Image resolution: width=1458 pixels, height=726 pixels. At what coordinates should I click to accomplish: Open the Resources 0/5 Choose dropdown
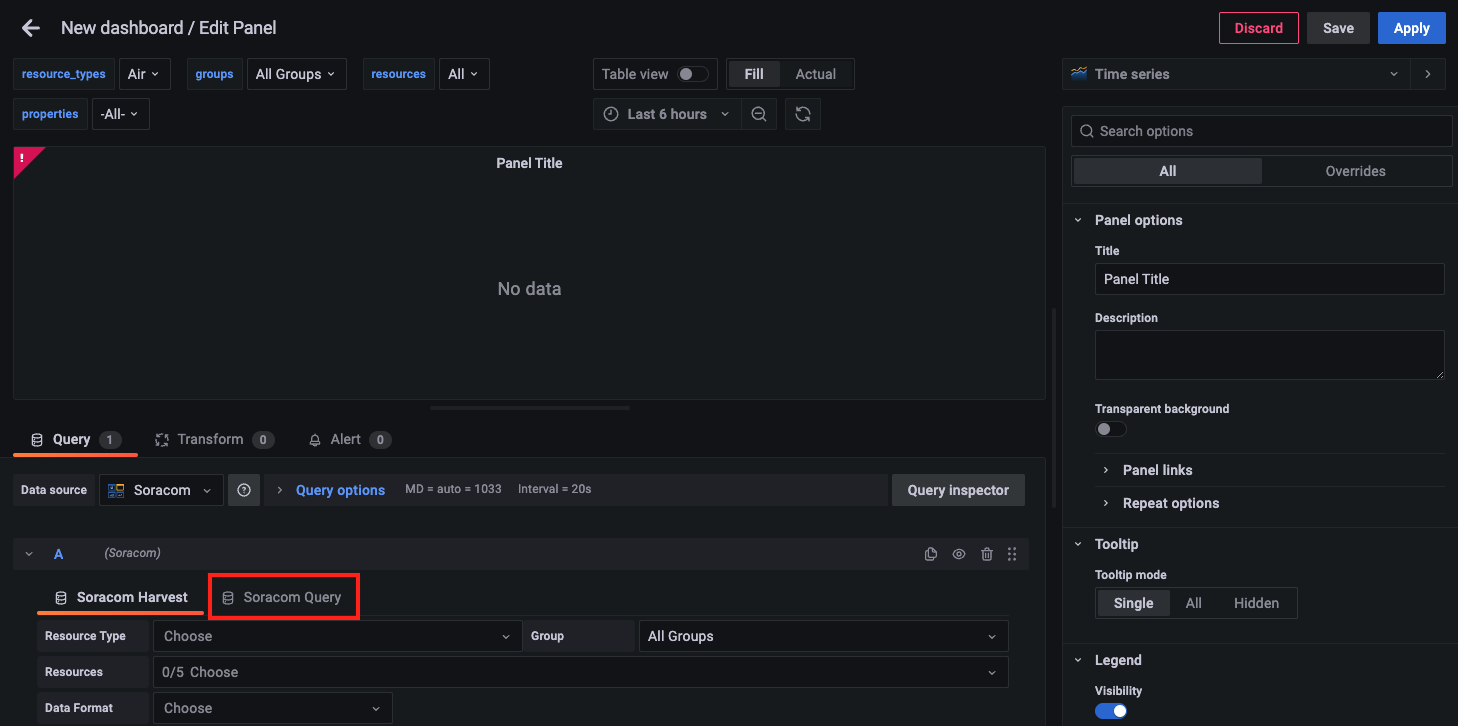pyautogui.click(x=580, y=672)
